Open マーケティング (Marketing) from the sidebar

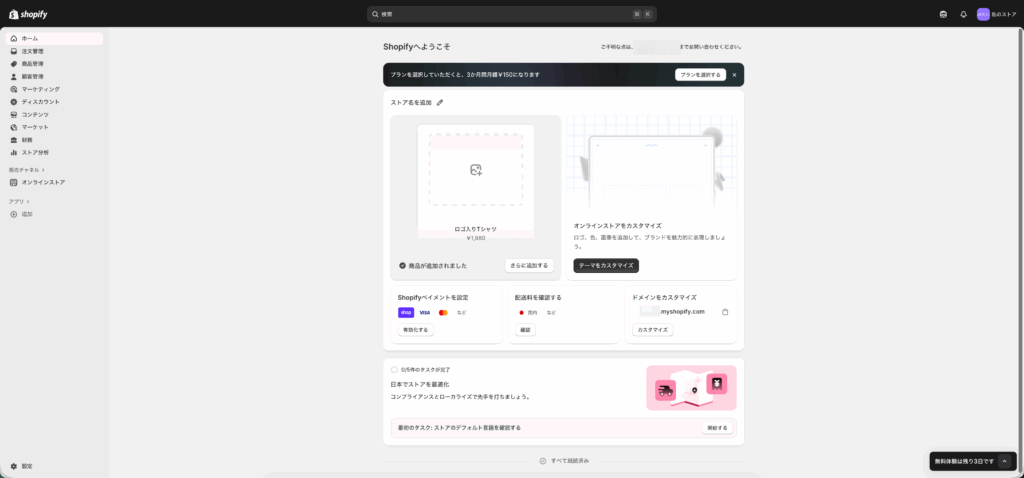pos(40,89)
